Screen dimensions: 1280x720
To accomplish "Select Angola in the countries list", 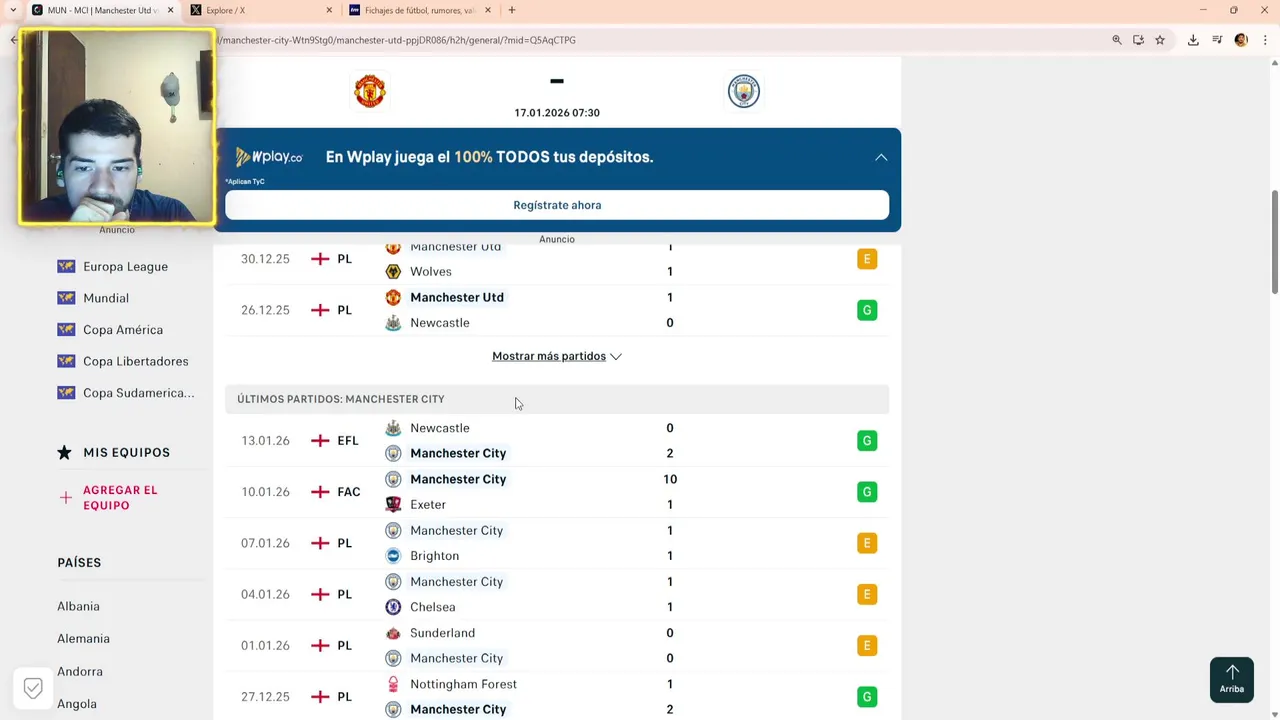I will 77,704.
